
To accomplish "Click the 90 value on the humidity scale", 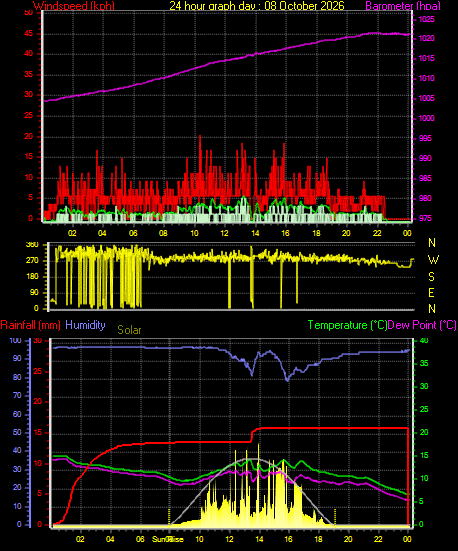I will (x=17, y=358).
